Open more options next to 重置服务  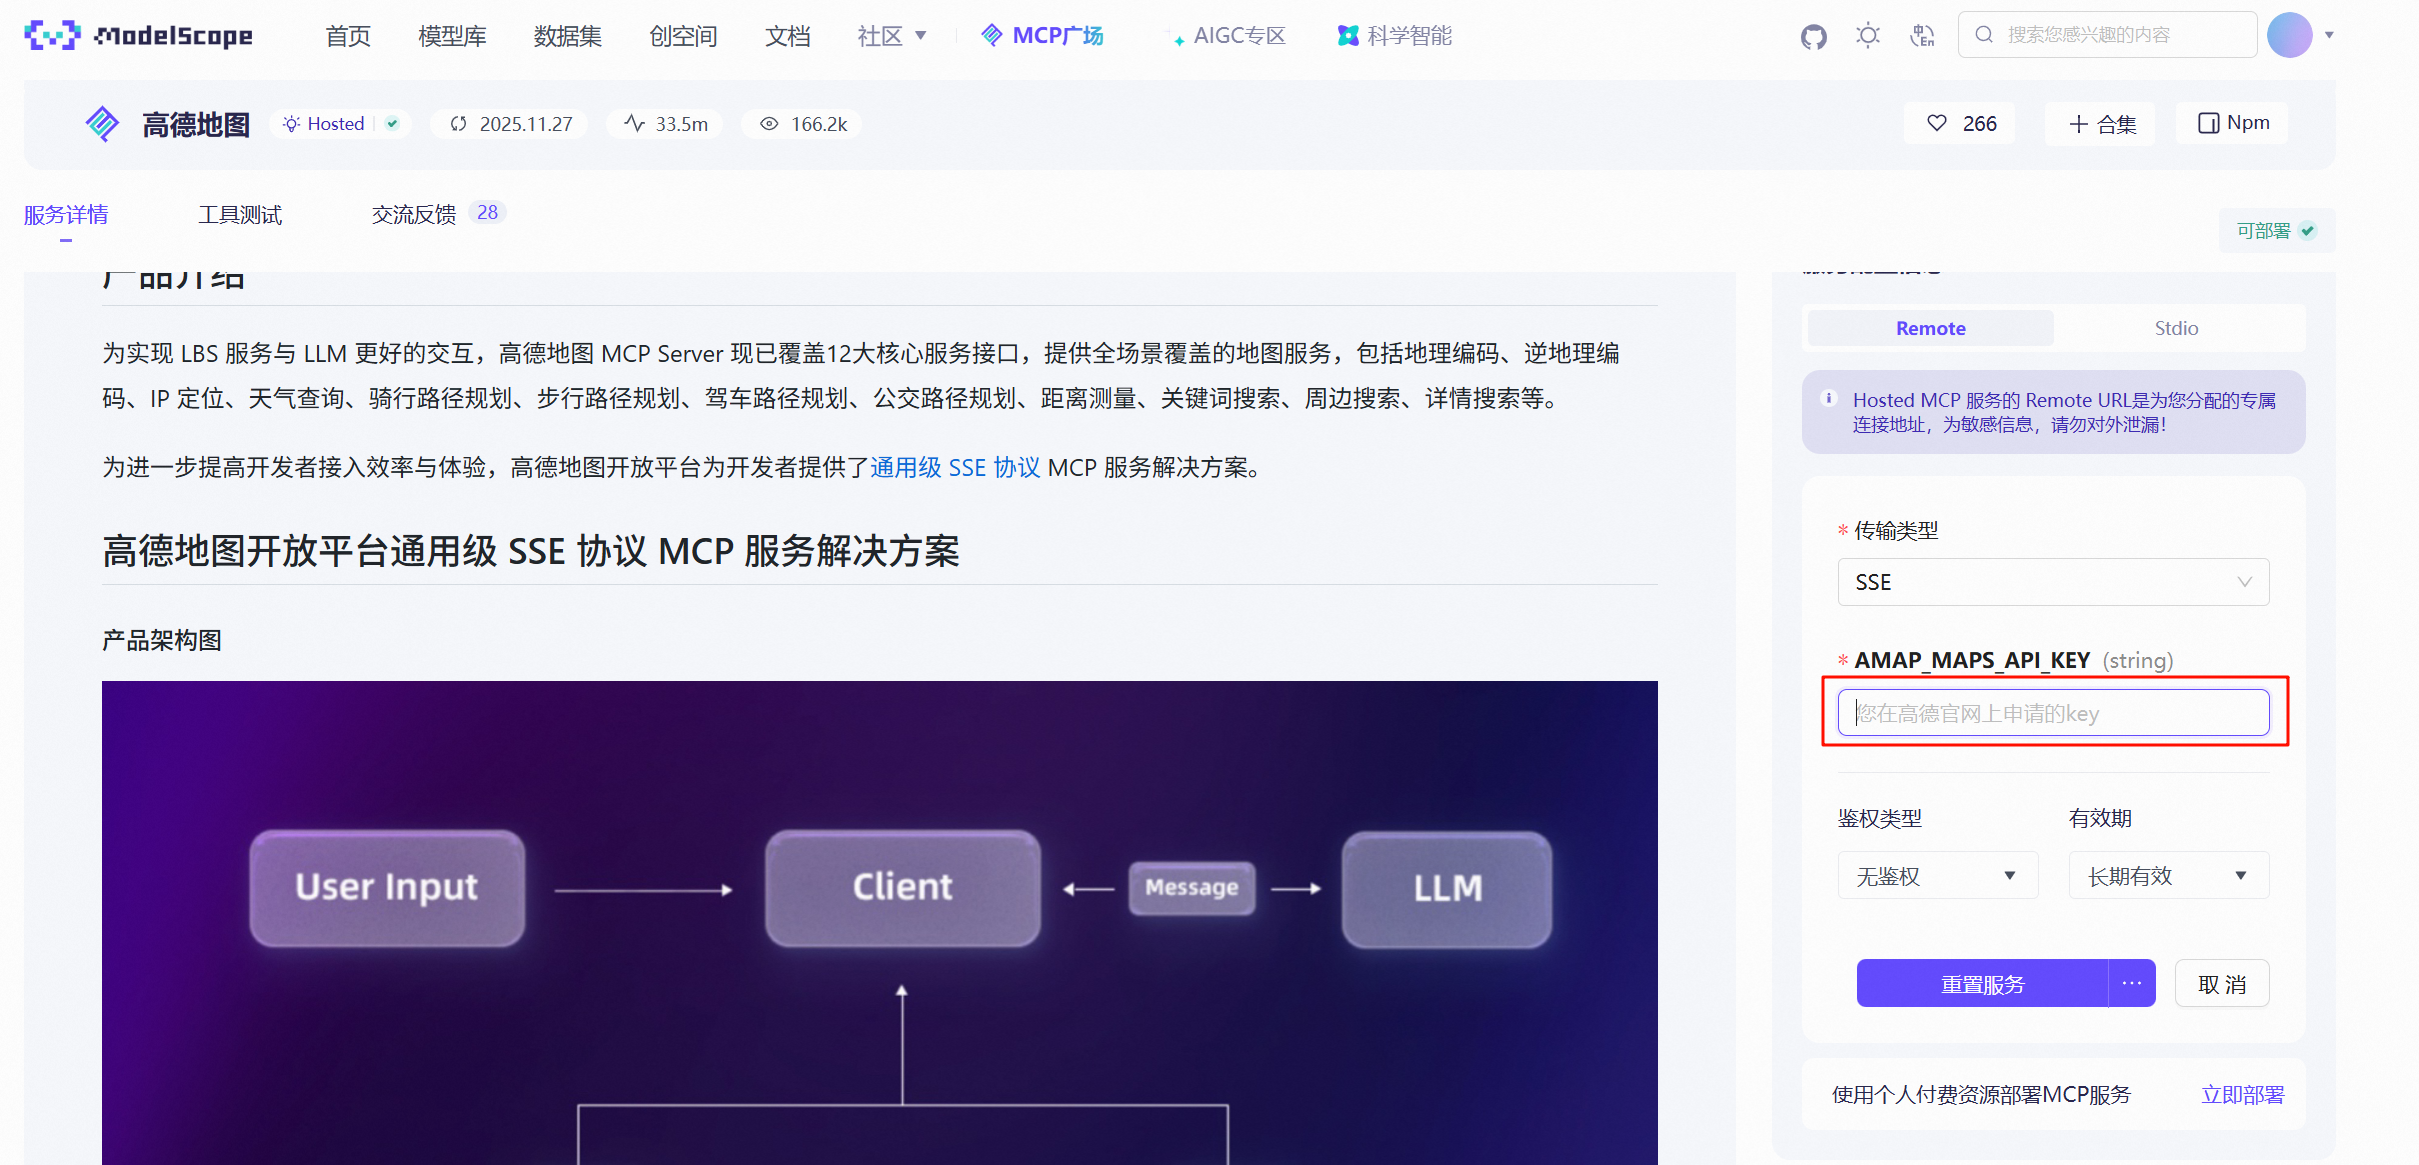click(x=2132, y=983)
